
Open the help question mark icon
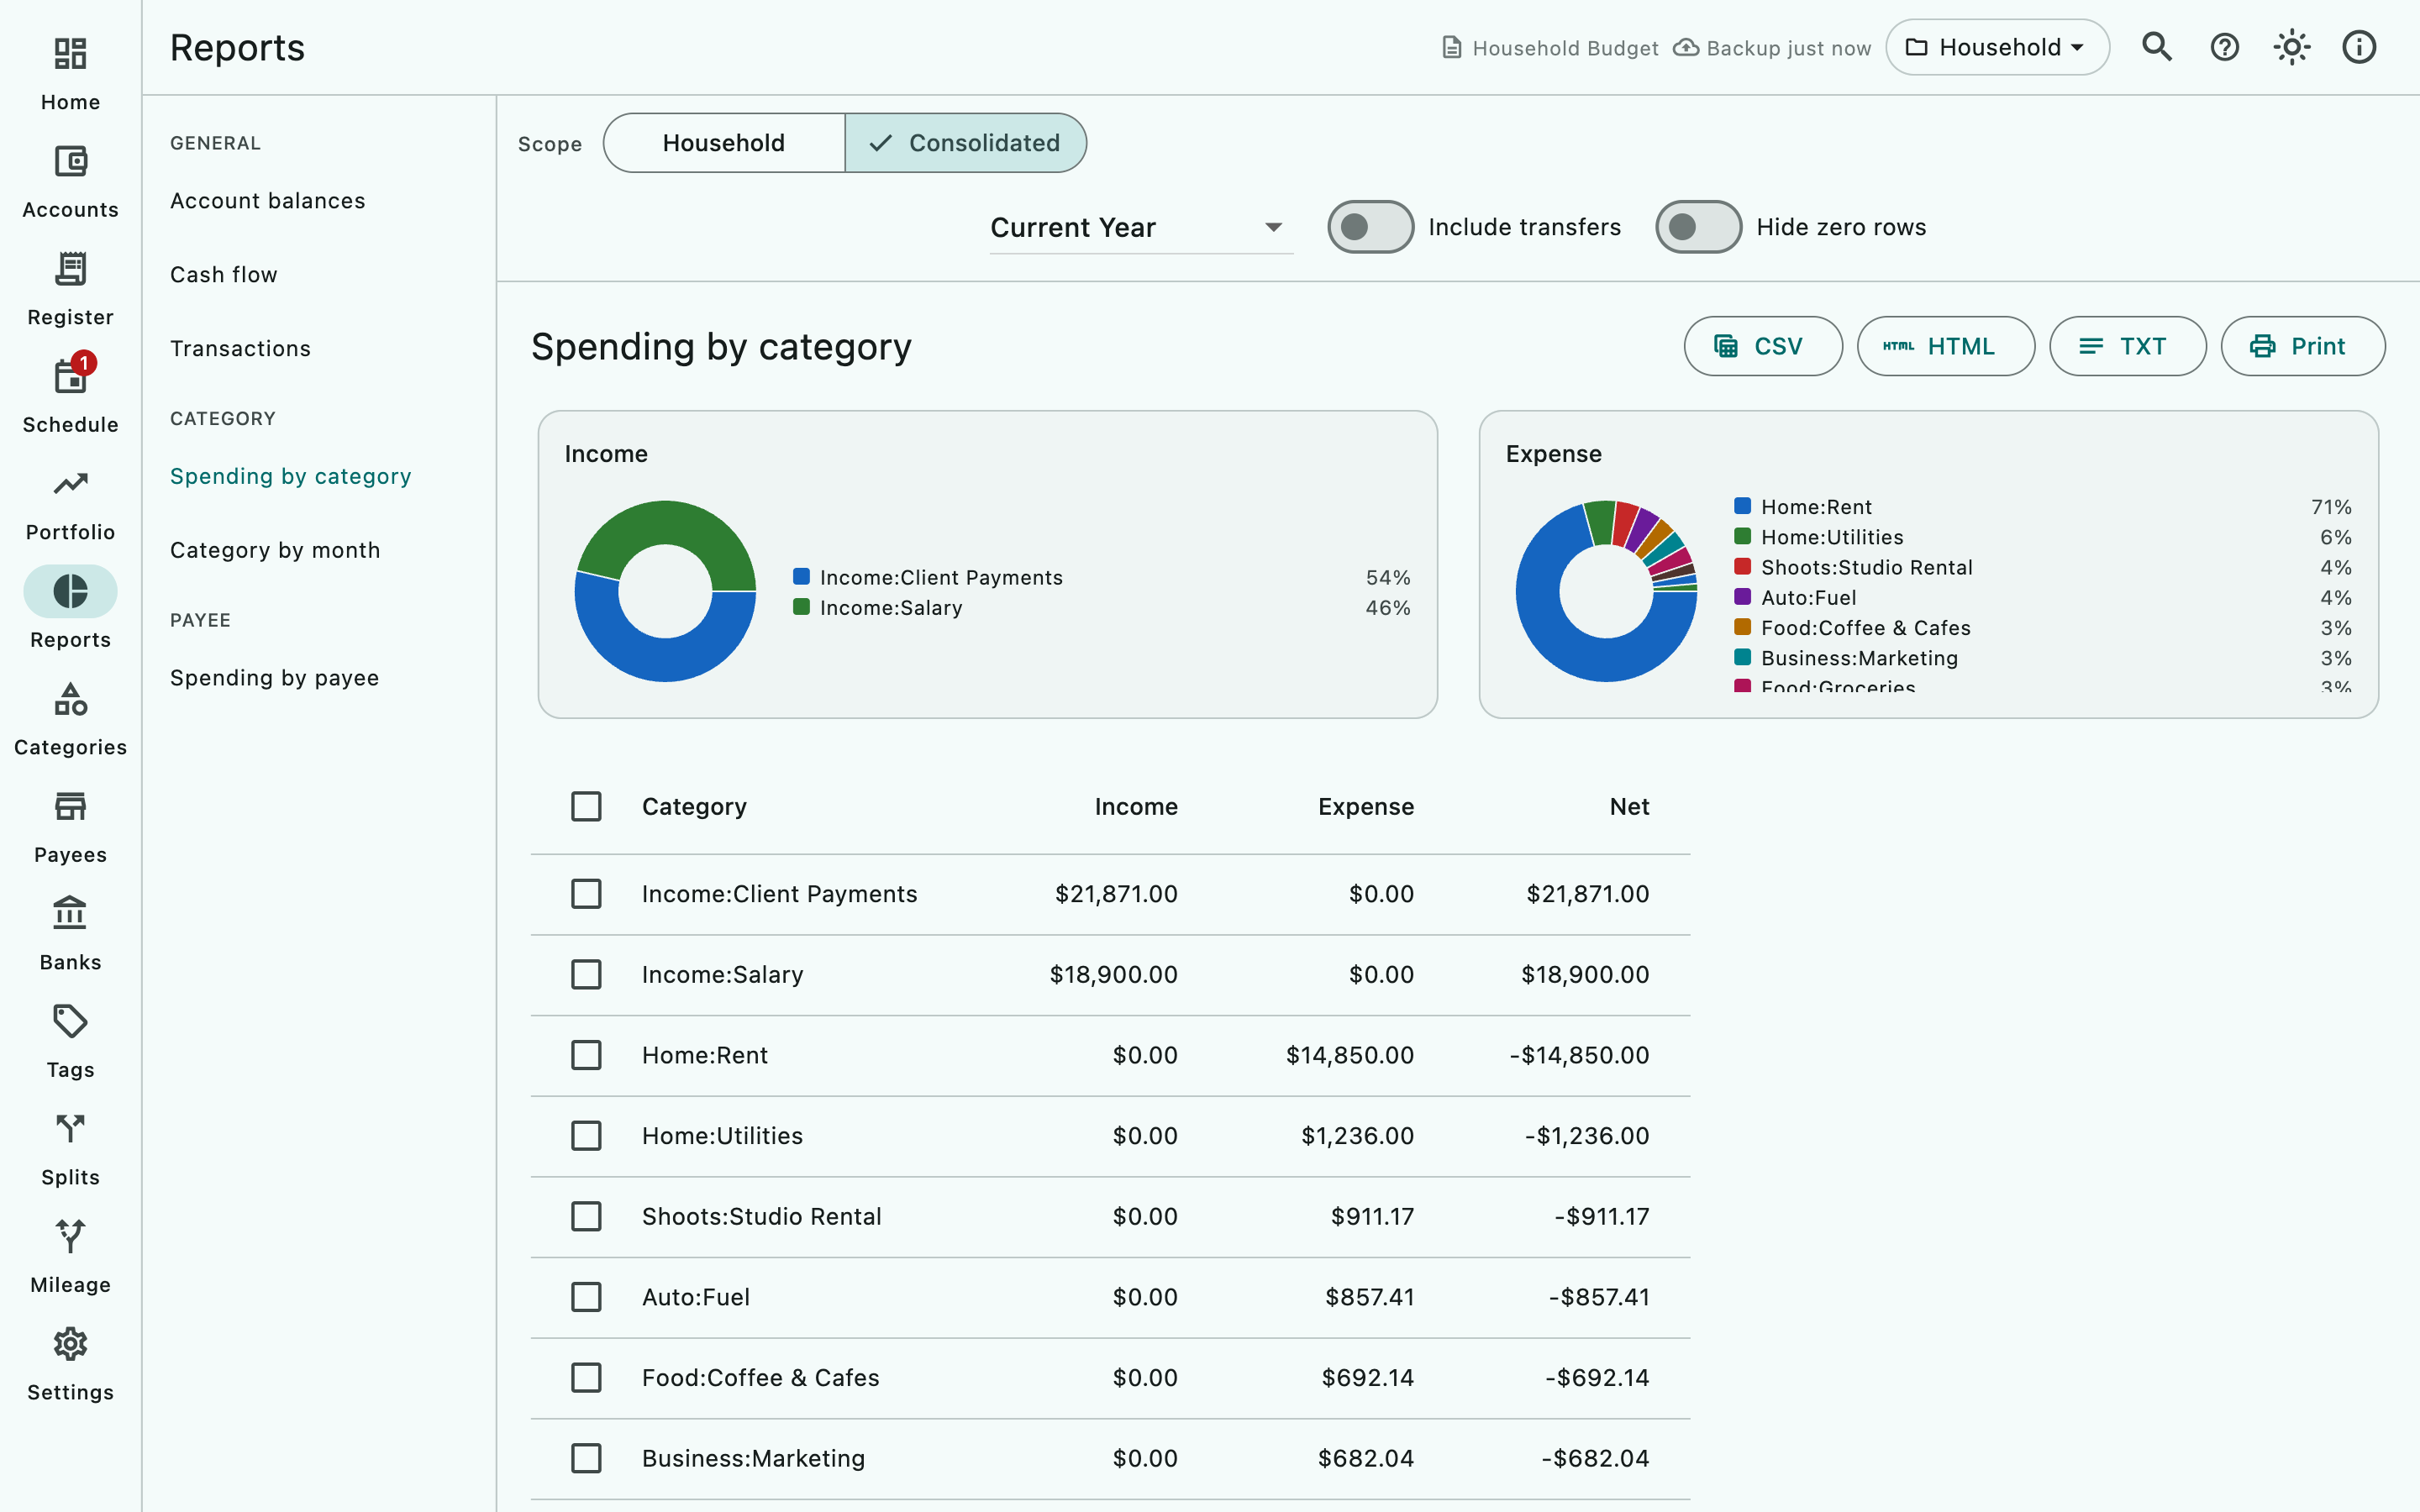pyautogui.click(x=2224, y=47)
